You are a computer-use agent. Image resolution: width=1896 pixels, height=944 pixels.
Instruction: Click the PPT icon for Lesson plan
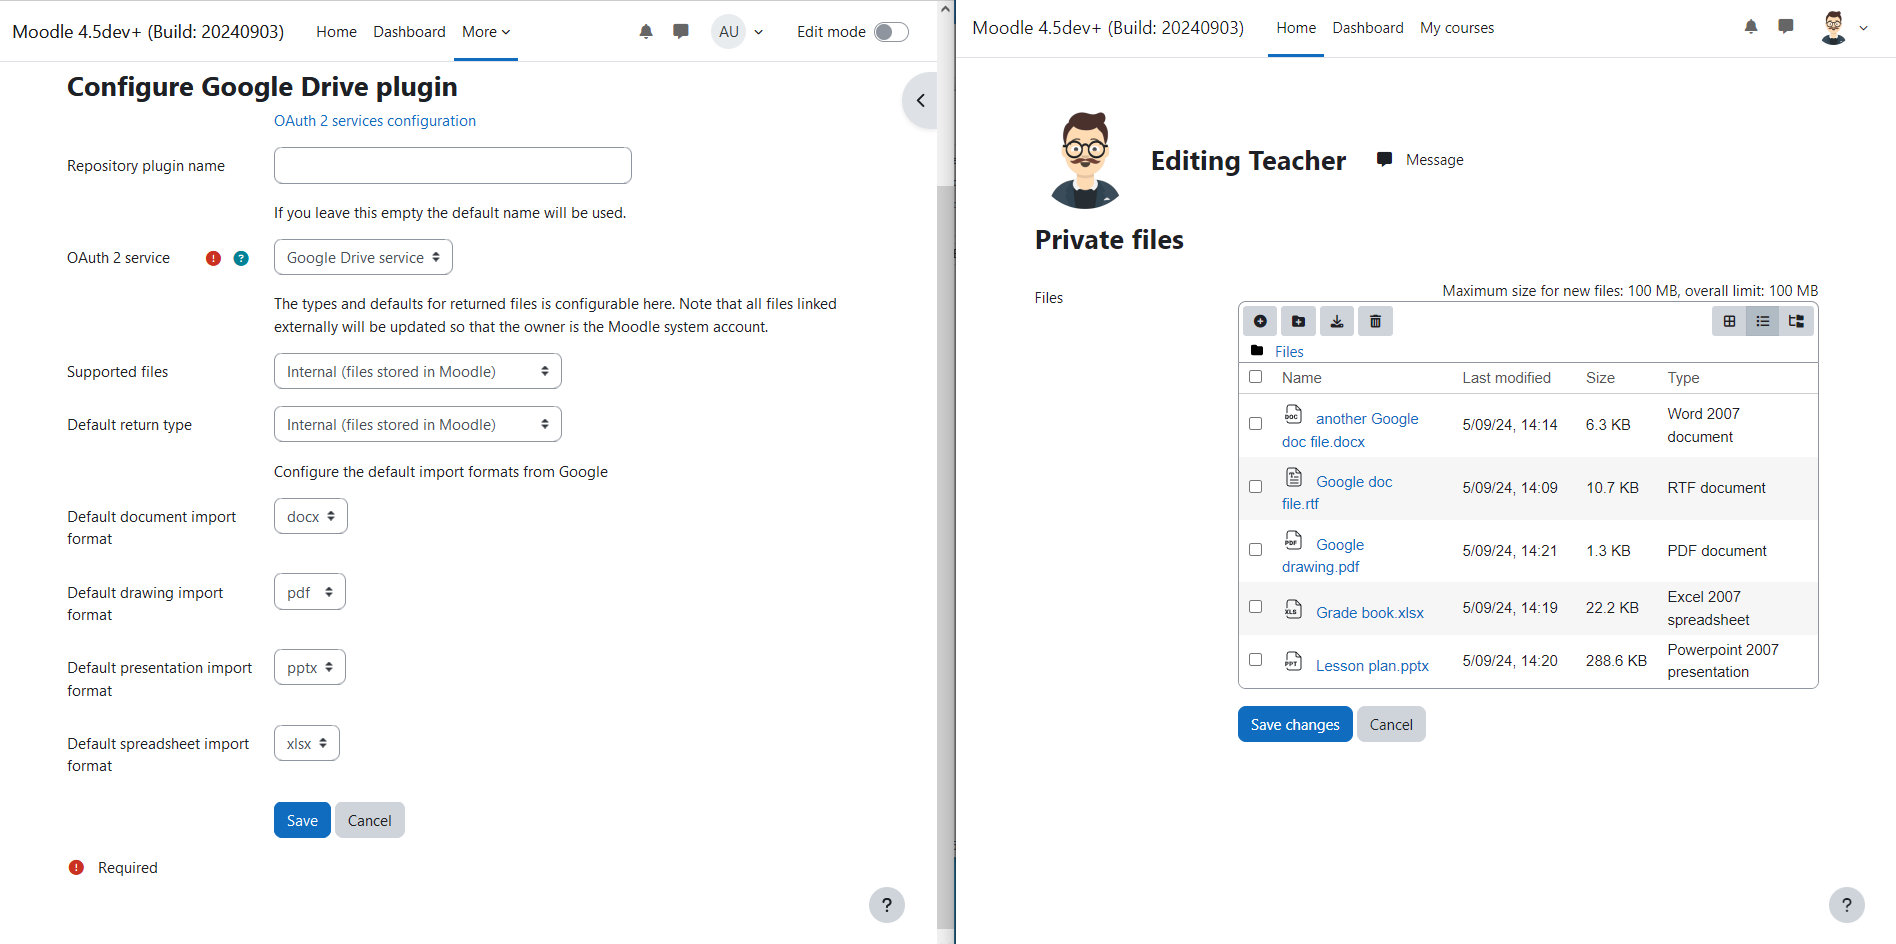point(1293,661)
